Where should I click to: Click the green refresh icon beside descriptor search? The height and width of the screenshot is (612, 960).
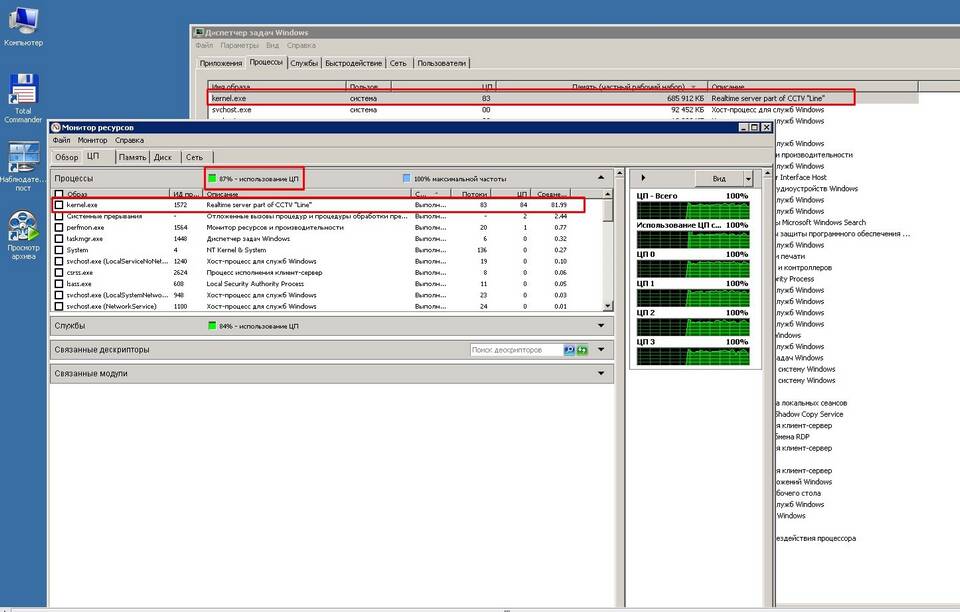point(581,350)
